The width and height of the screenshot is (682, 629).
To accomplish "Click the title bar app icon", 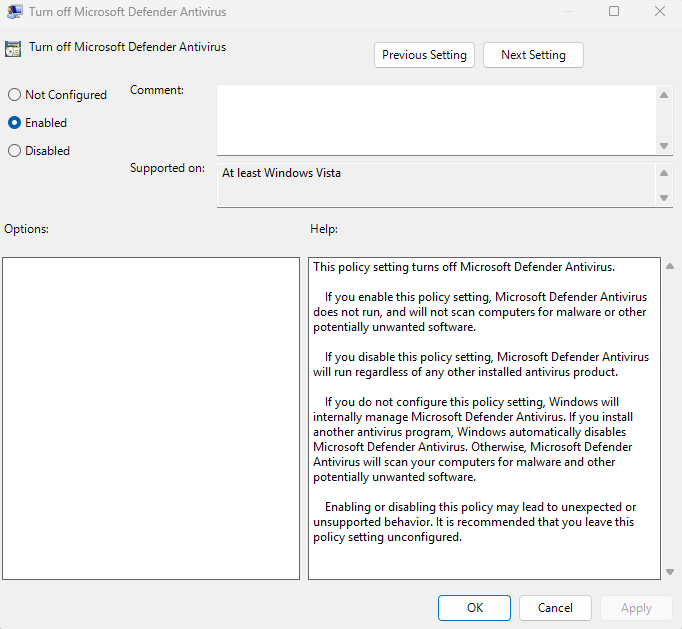I will [14, 11].
